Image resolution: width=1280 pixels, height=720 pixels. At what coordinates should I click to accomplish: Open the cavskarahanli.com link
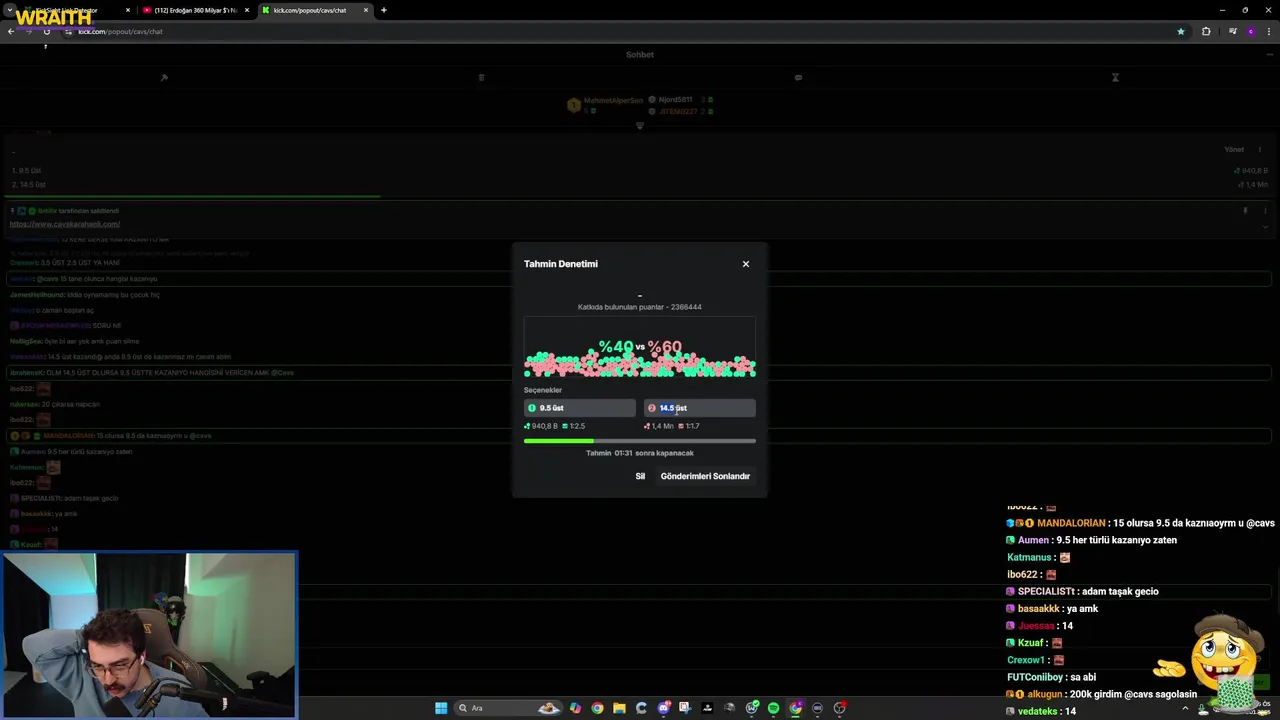click(x=65, y=224)
